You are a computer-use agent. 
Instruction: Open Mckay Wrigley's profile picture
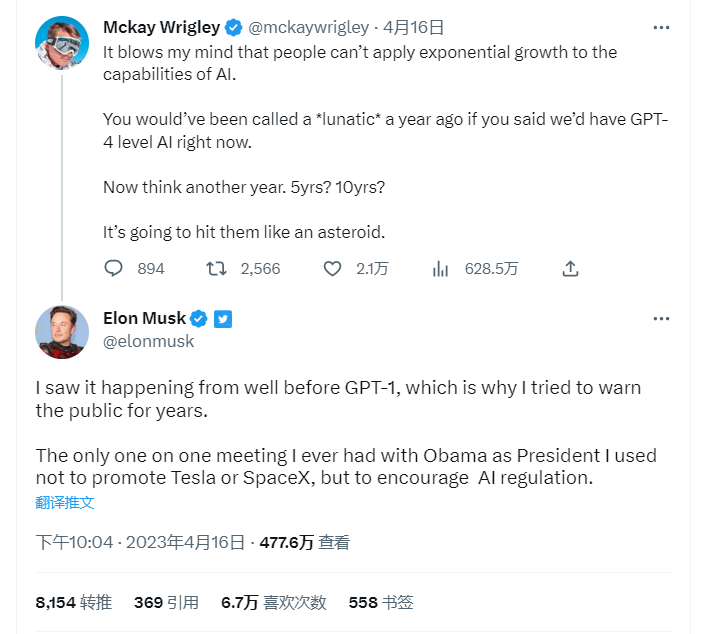pyautogui.click(x=62, y=45)
